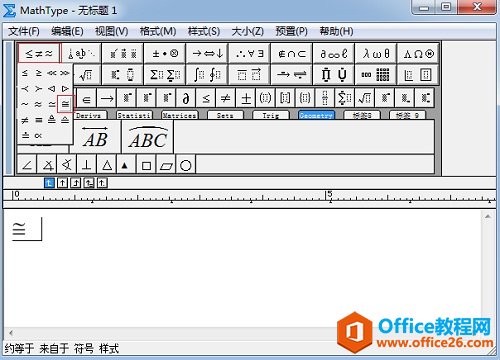Image resolution: width=500 pixels, height=360 pixels.
Task: Open the 视图(V) menu
Action: coord(111,31)
